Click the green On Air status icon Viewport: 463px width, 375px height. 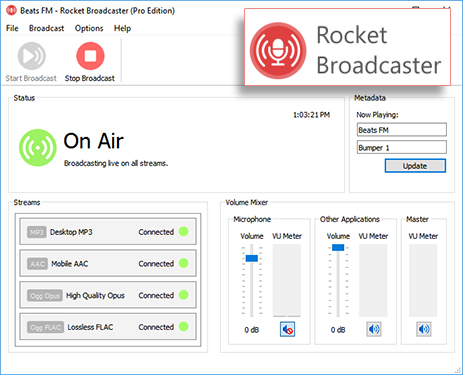pyautogui.click(x=38, y=148)
